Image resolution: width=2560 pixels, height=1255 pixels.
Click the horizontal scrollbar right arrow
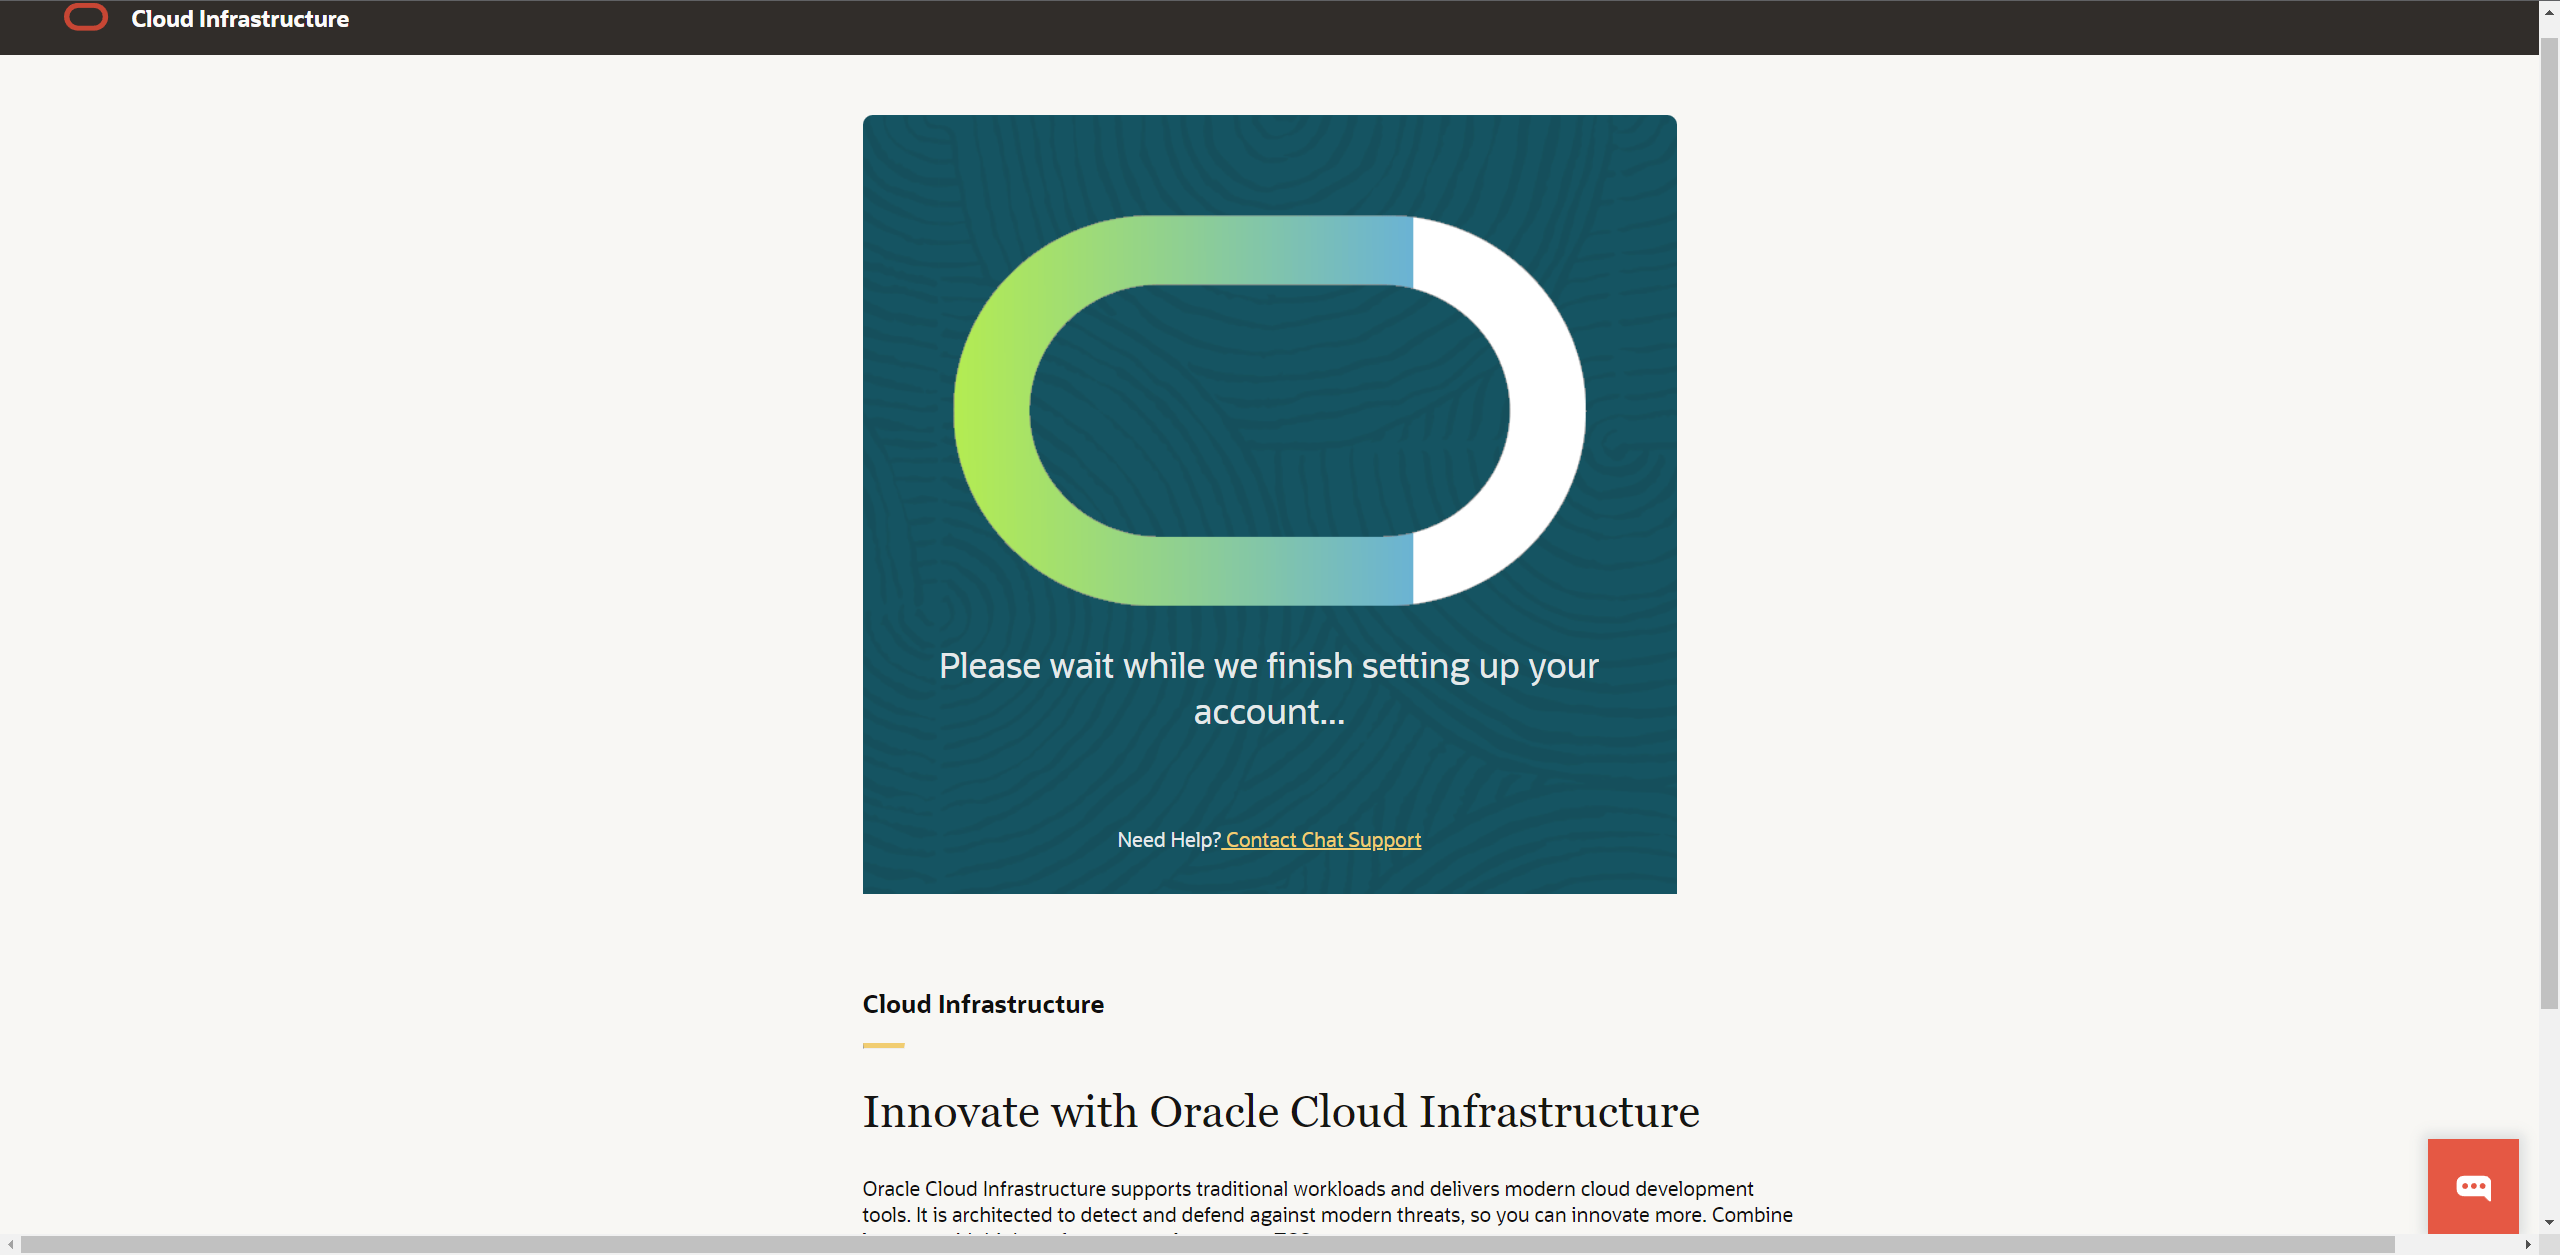coord(2529,1245)
